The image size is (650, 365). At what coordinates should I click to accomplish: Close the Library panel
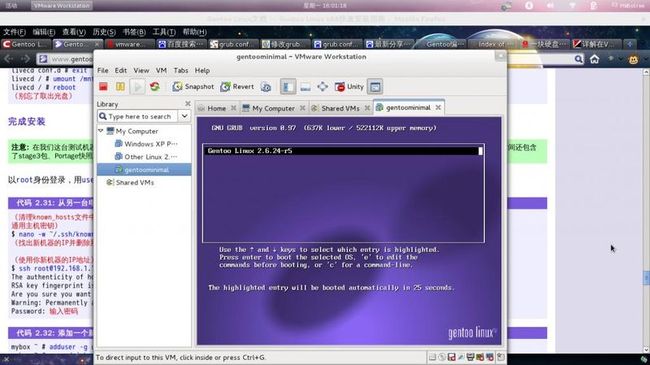coord(188,104)
